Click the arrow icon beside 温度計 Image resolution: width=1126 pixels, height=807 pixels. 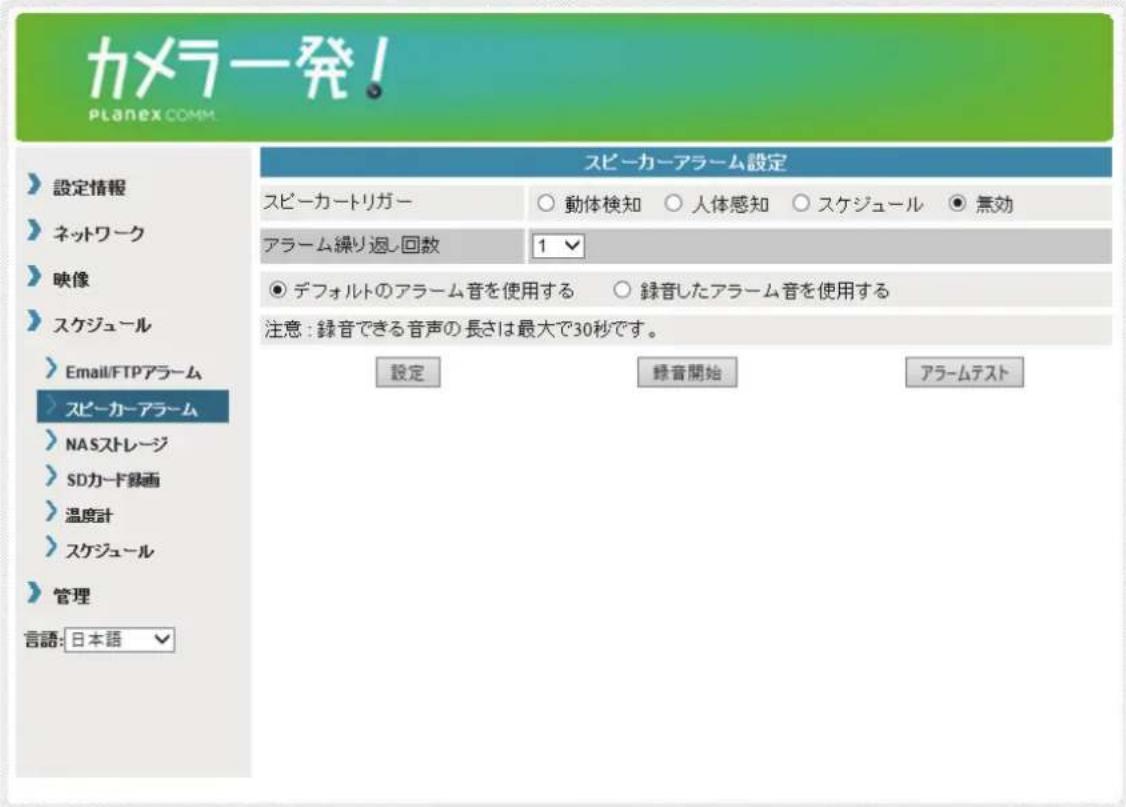coord(50,512)
